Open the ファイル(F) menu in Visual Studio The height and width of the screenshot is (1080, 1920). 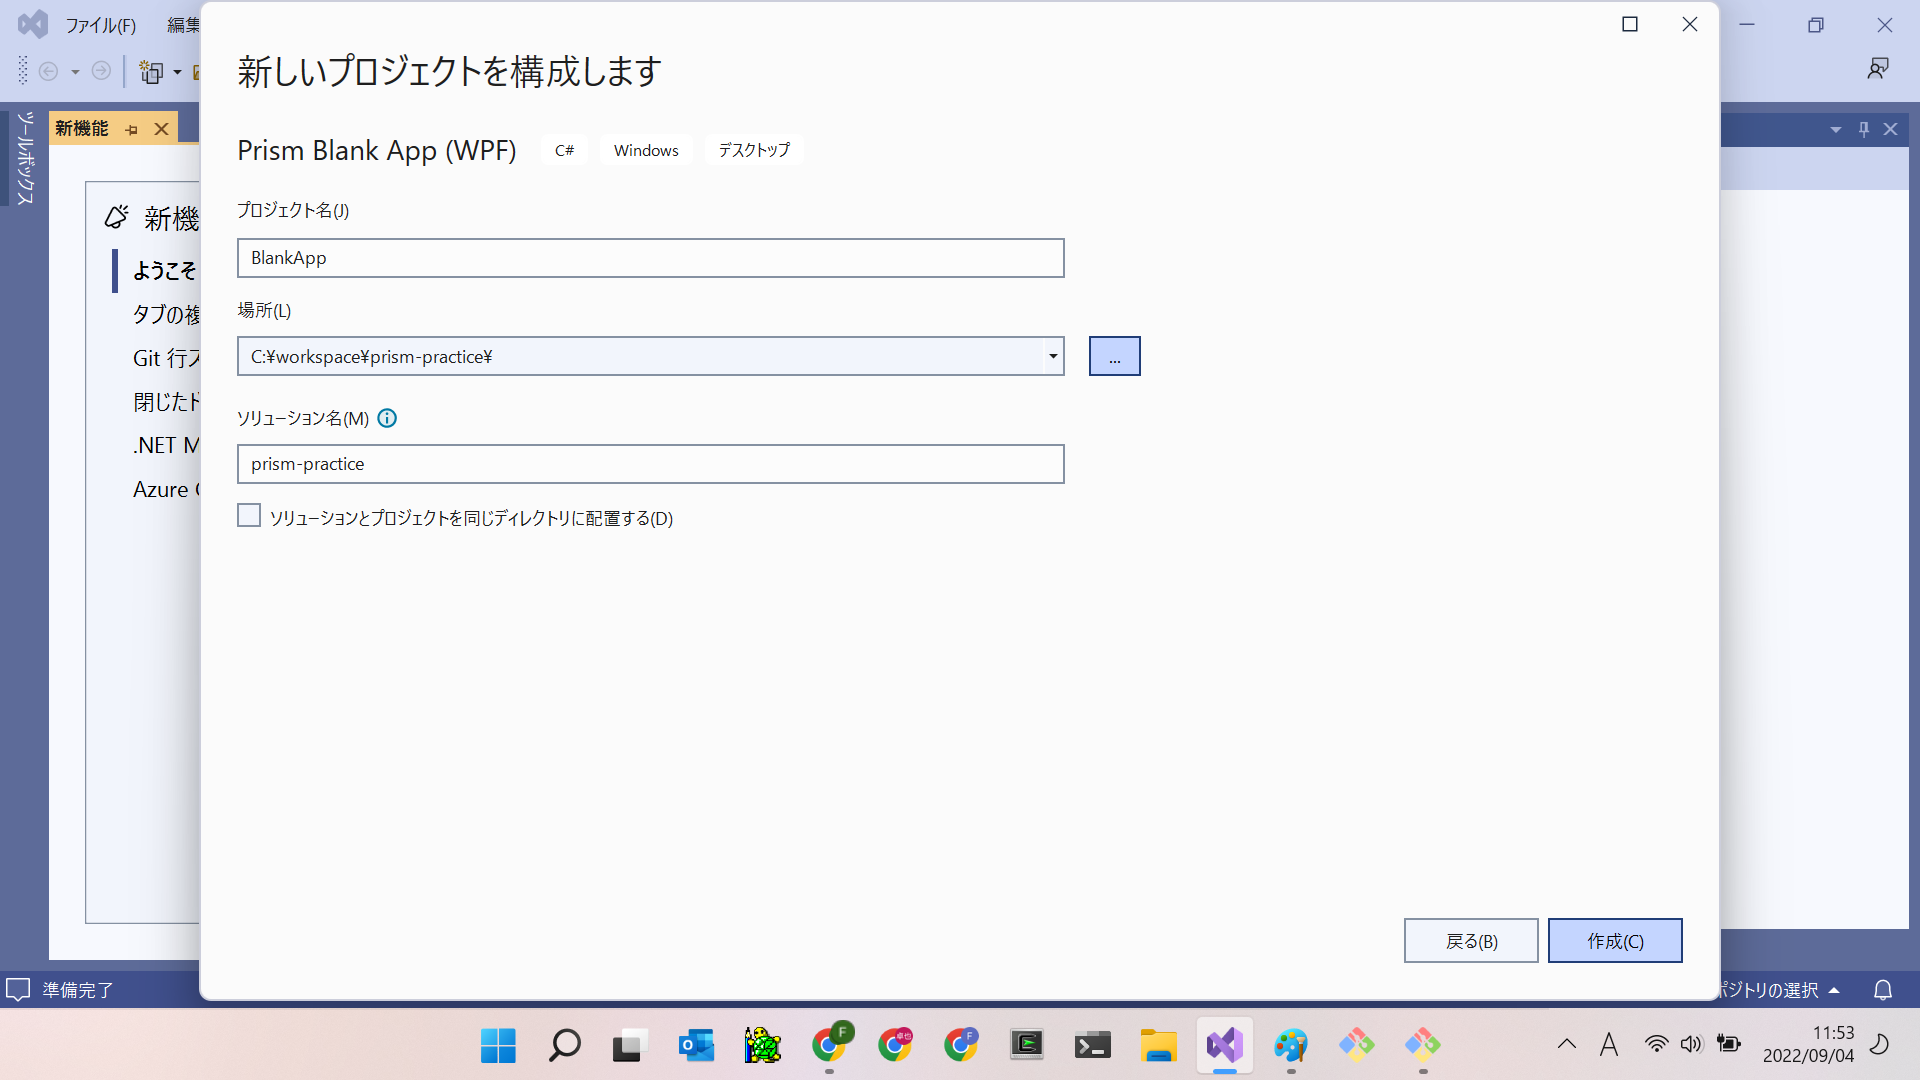click(100, 25)
